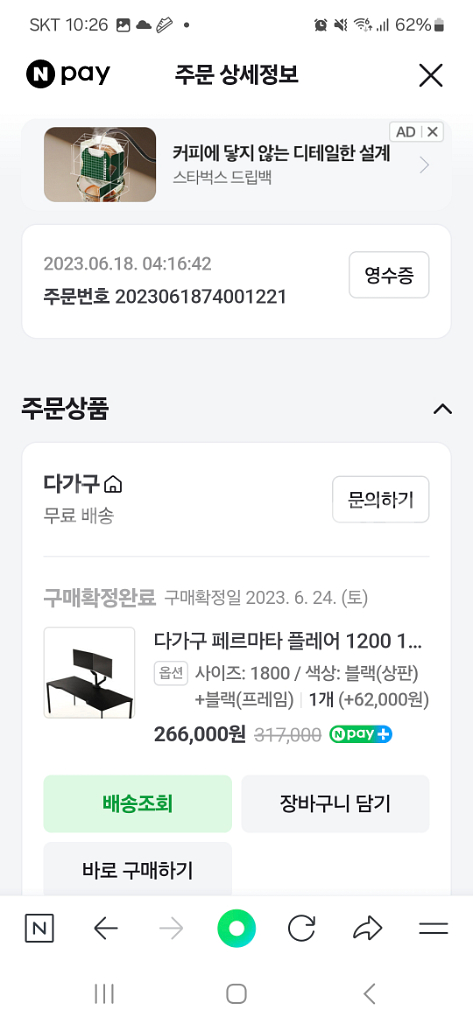Screen dimensions: 473x1024
Task: Open the black desk product thumbnail
Action: pos(90,673)
